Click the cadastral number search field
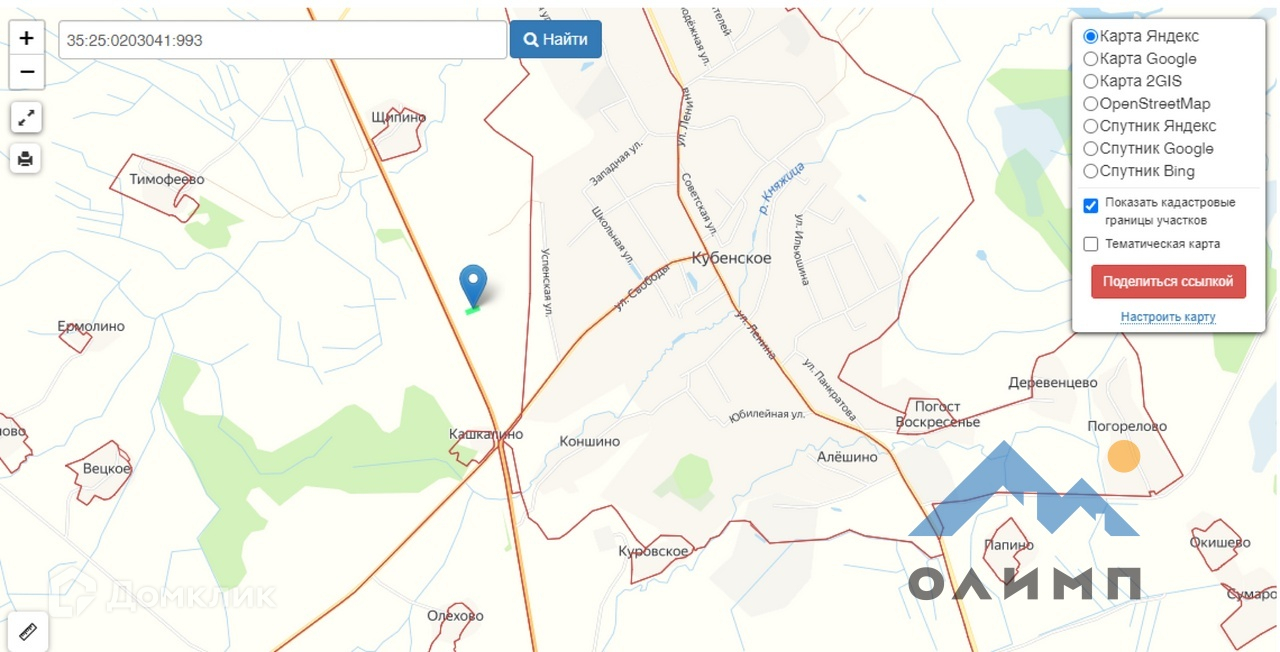The height and width of the screenshot is (652, 1280). pyautogui.click(x=283, y=40)
